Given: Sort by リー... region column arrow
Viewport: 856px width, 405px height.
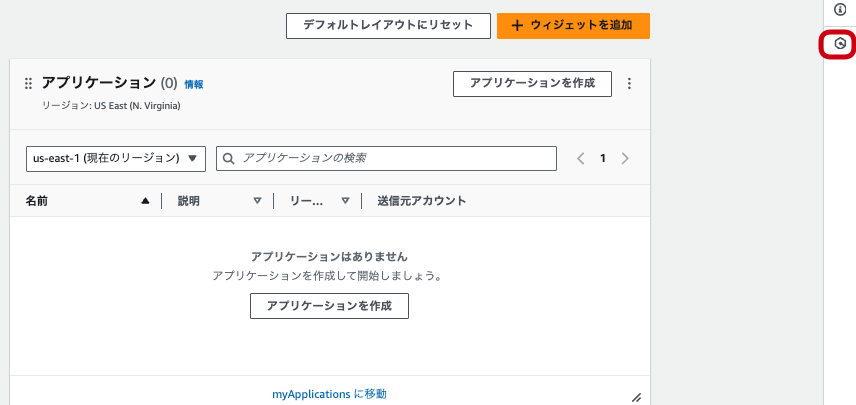Looking at the screenshot, I should [345, 201].
